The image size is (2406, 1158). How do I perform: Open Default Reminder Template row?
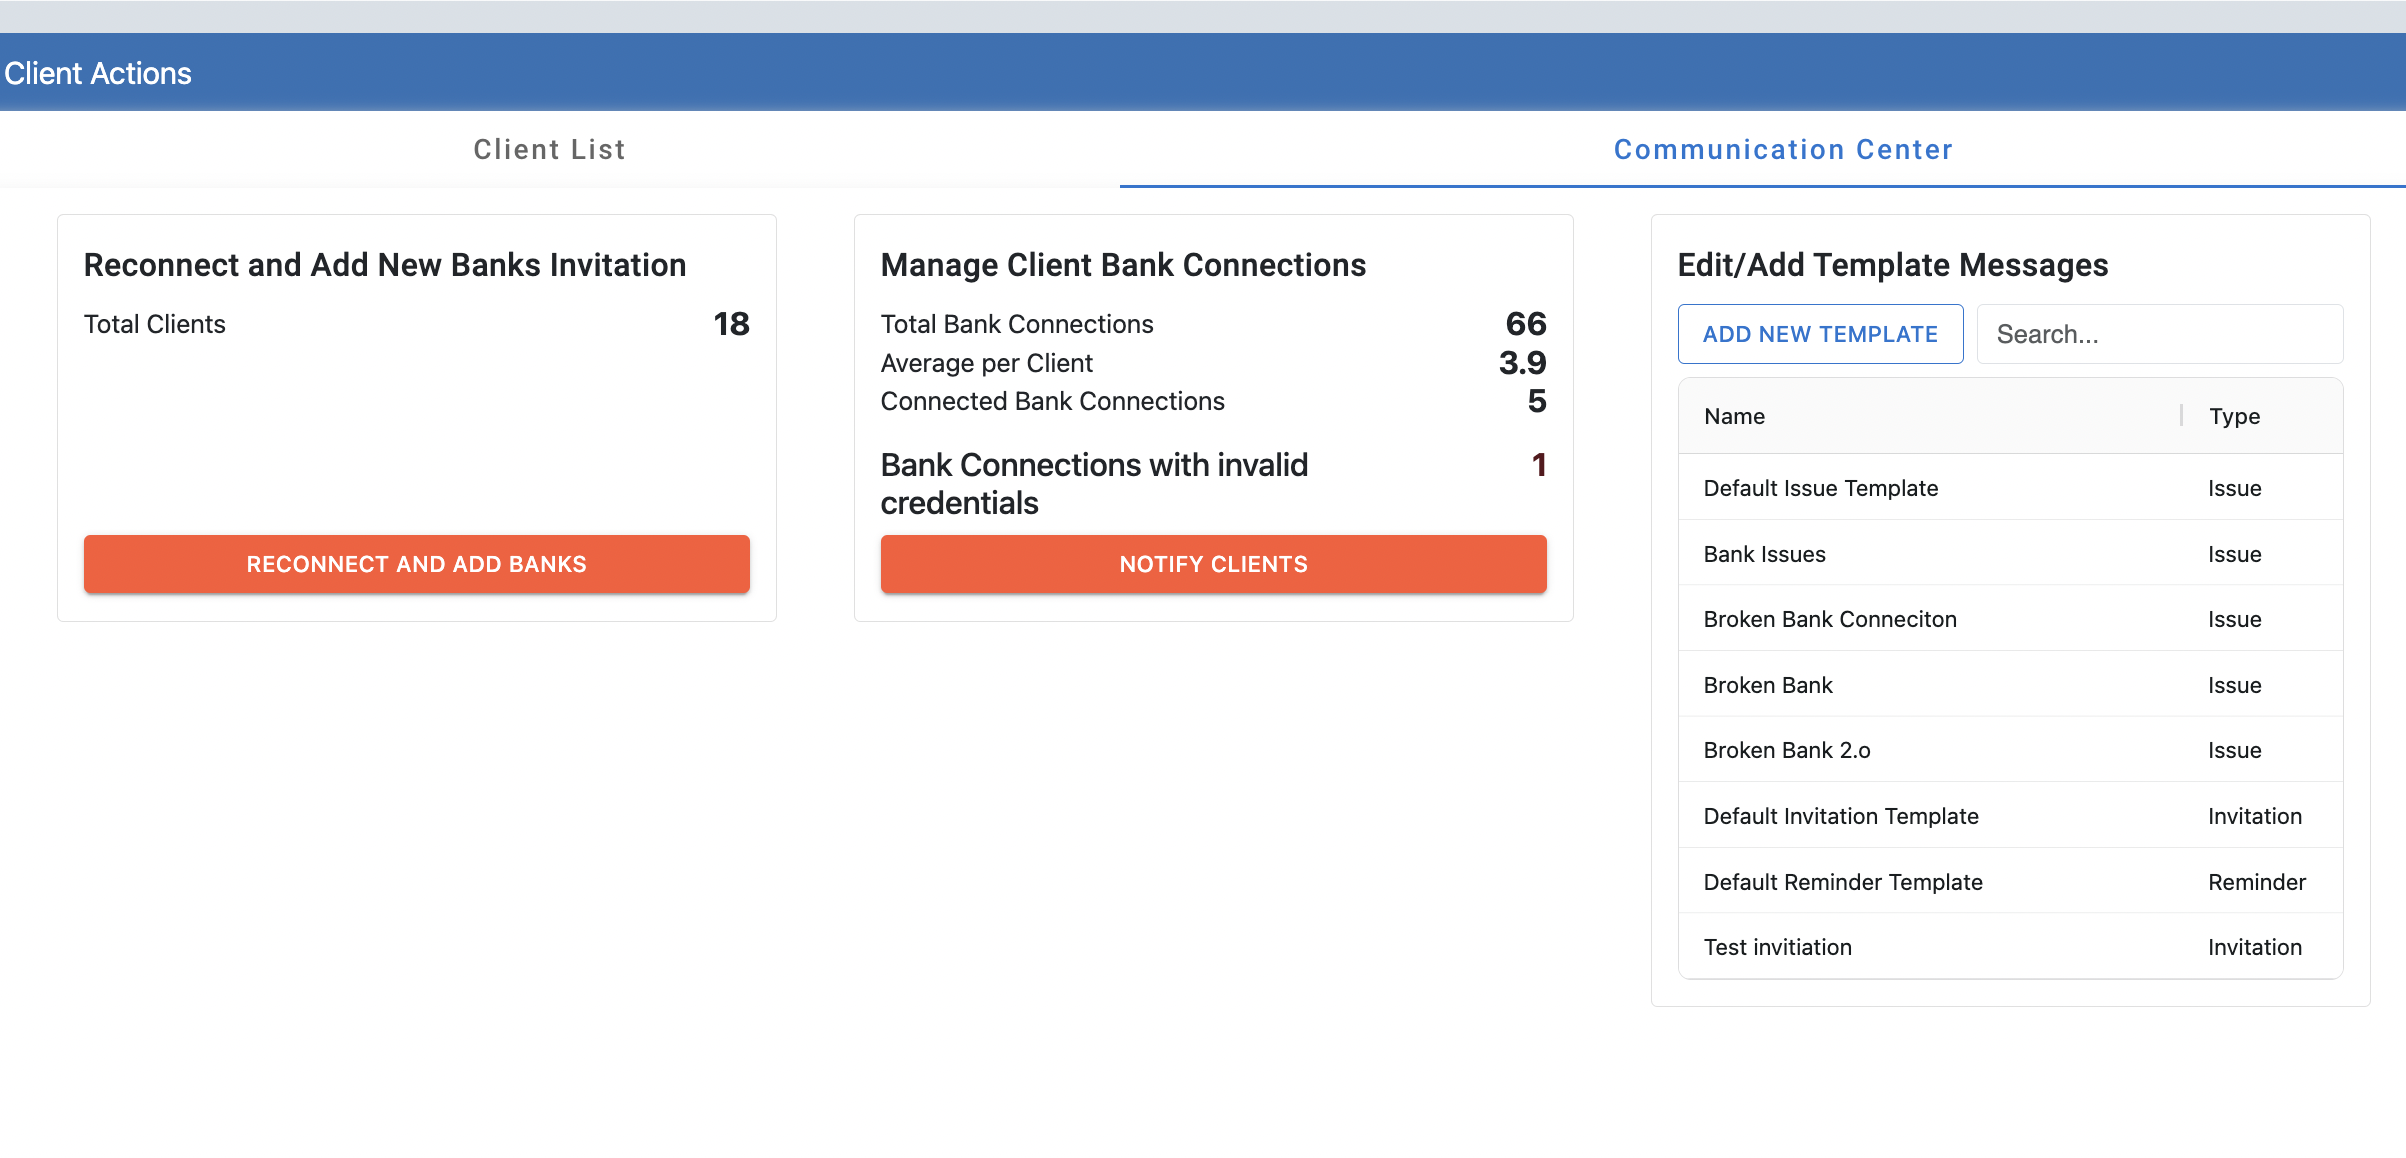click(1842, 882)
